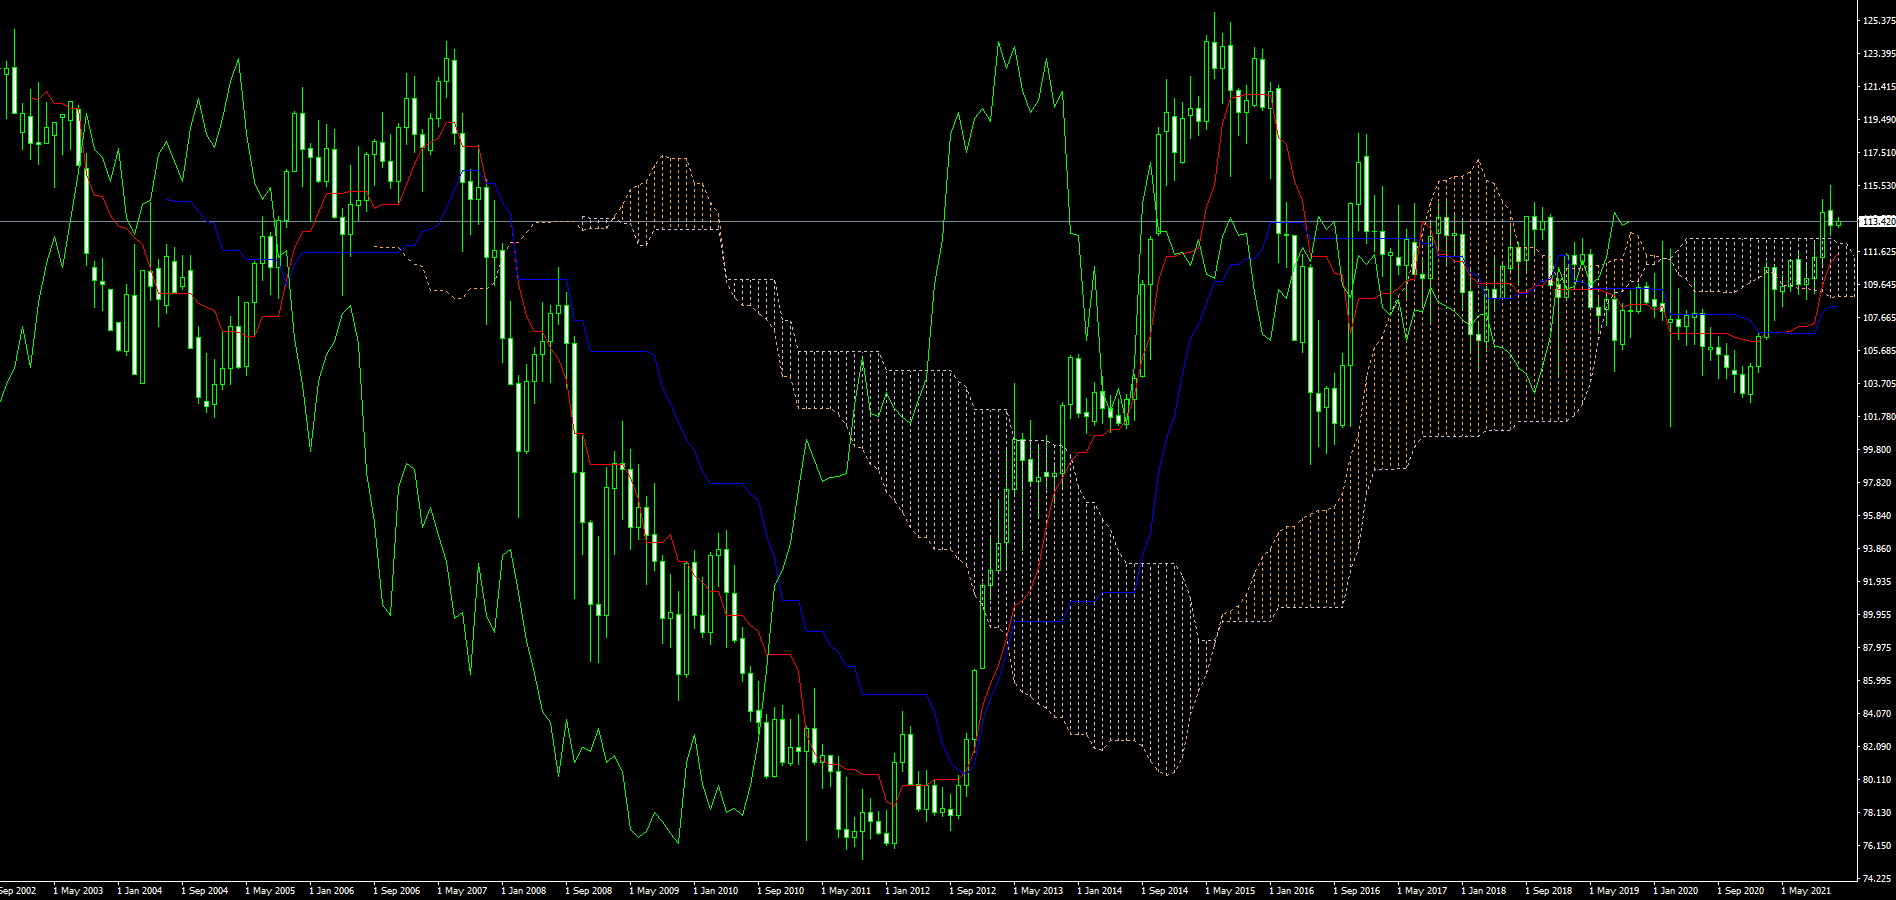Select the 1 Jan 2018 time label
The width and height of the screenshot is (1896, 900).
pyautogui.click(x=1484, y=890)
